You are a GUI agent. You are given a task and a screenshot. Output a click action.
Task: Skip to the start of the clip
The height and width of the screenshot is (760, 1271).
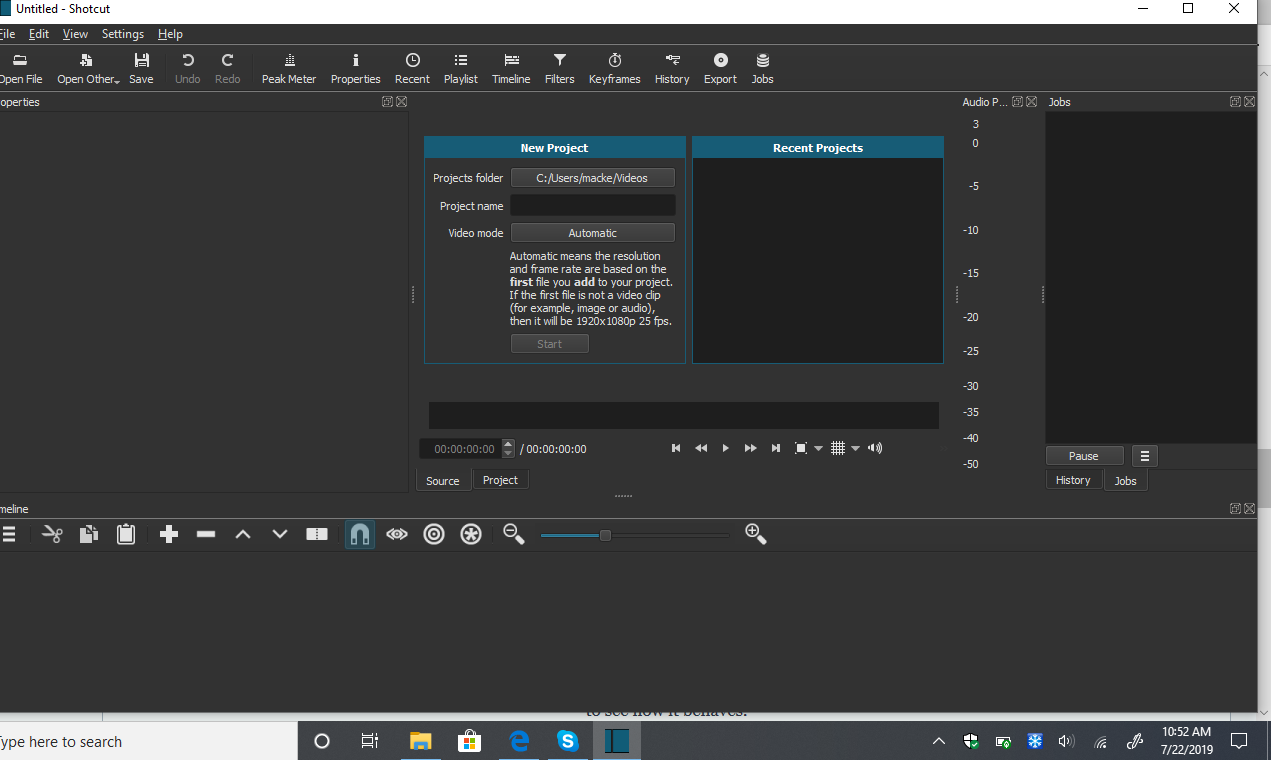pyautogui.click(x=676, y=448)
